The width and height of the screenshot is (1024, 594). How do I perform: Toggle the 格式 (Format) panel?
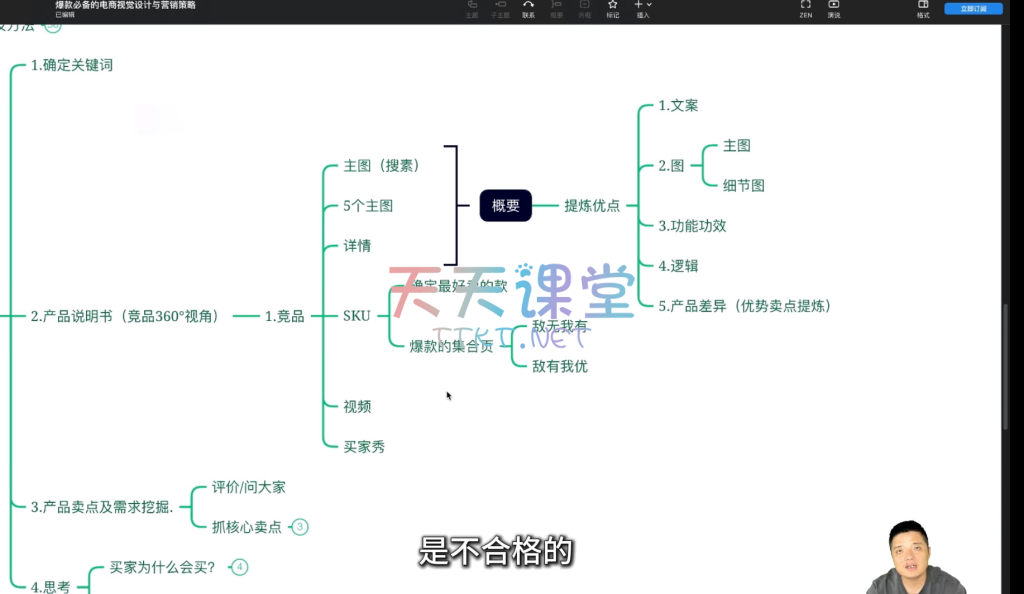(923, 9)
